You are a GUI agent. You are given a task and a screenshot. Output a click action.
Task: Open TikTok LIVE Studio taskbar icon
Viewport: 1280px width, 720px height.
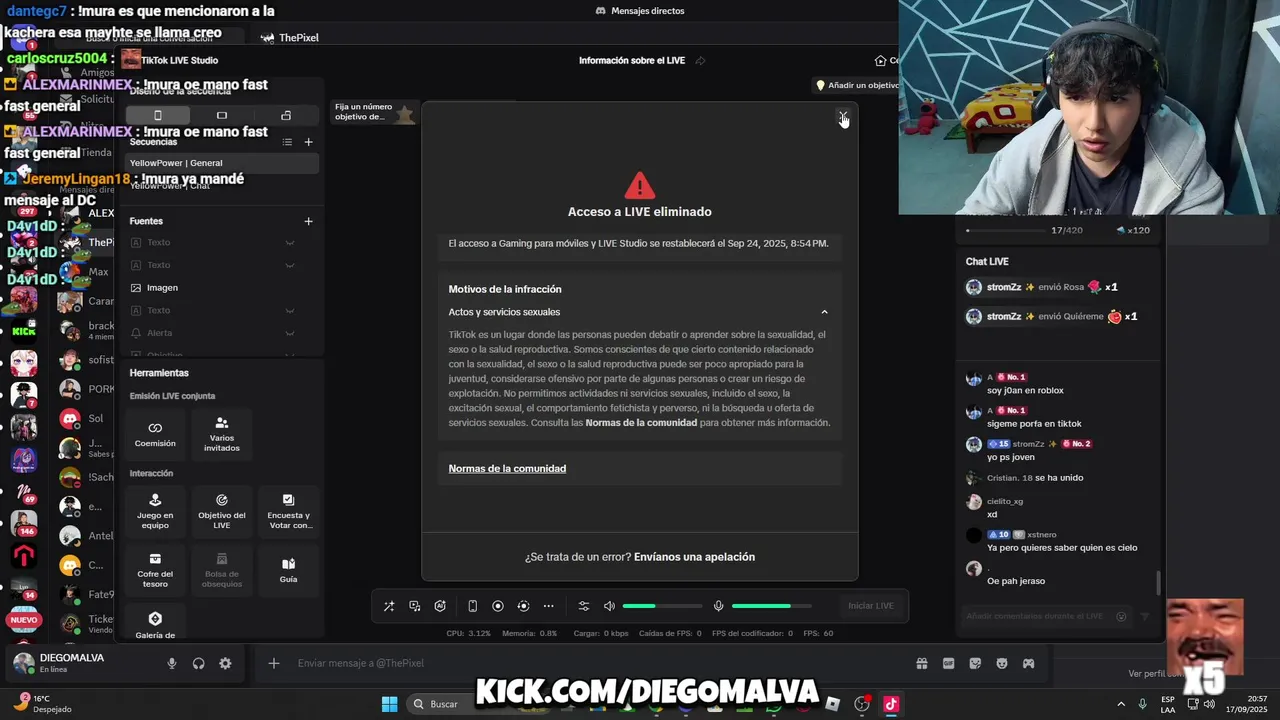coord(890,704)
